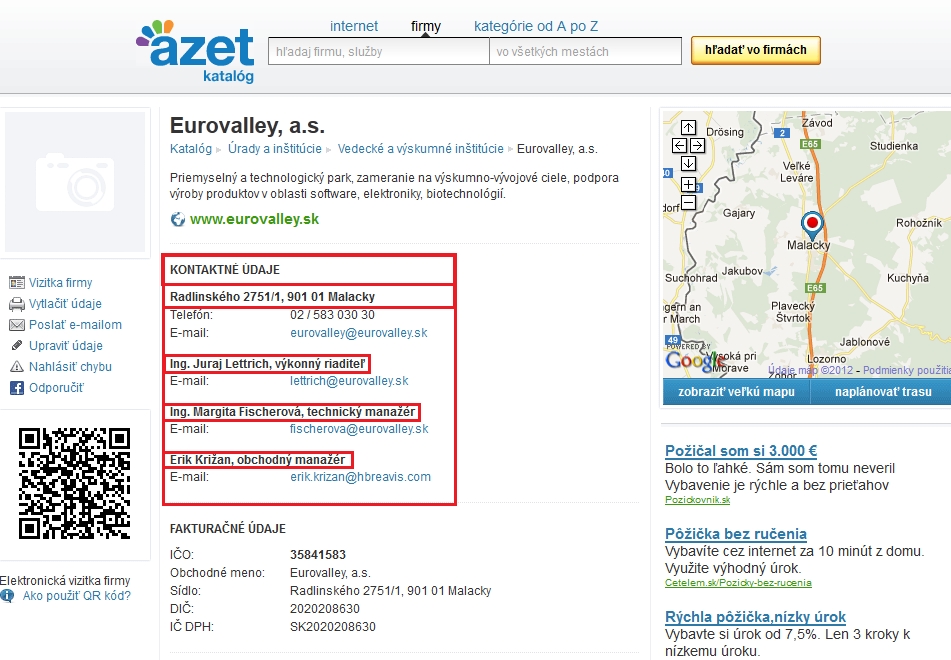Click the red Malacky map pin
This screenshot has height=660, width=951.
tap(812, 225)
